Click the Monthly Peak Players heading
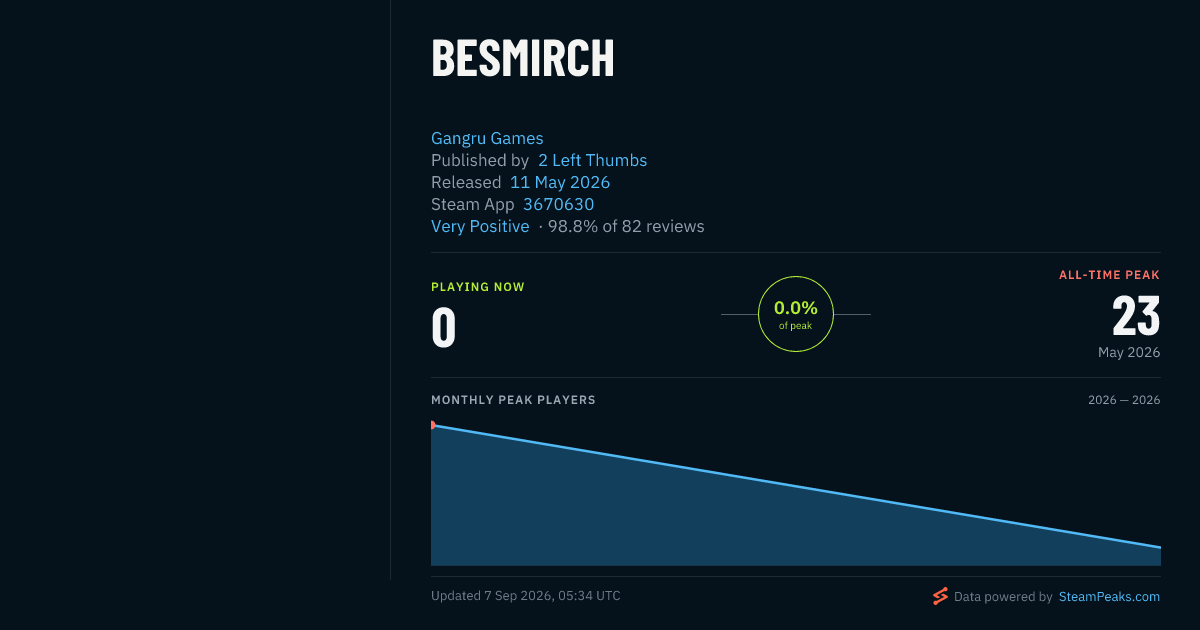Screen dimensions: 1200x630 513,400
